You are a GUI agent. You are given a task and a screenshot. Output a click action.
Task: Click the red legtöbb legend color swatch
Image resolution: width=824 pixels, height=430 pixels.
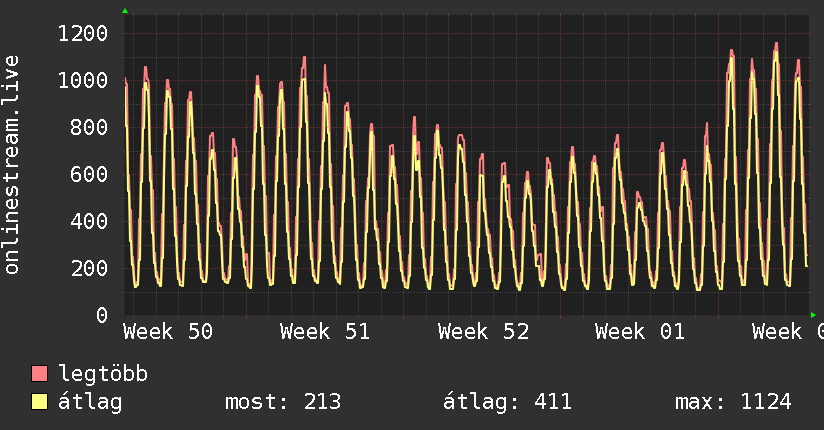click(x=40, y=375)
